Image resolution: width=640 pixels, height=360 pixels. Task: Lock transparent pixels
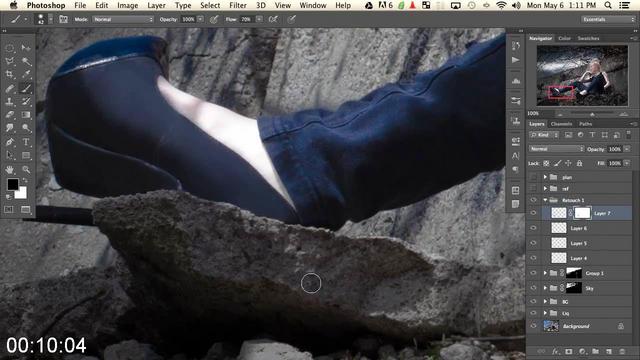pyautogui.click(x=546, y=163)
